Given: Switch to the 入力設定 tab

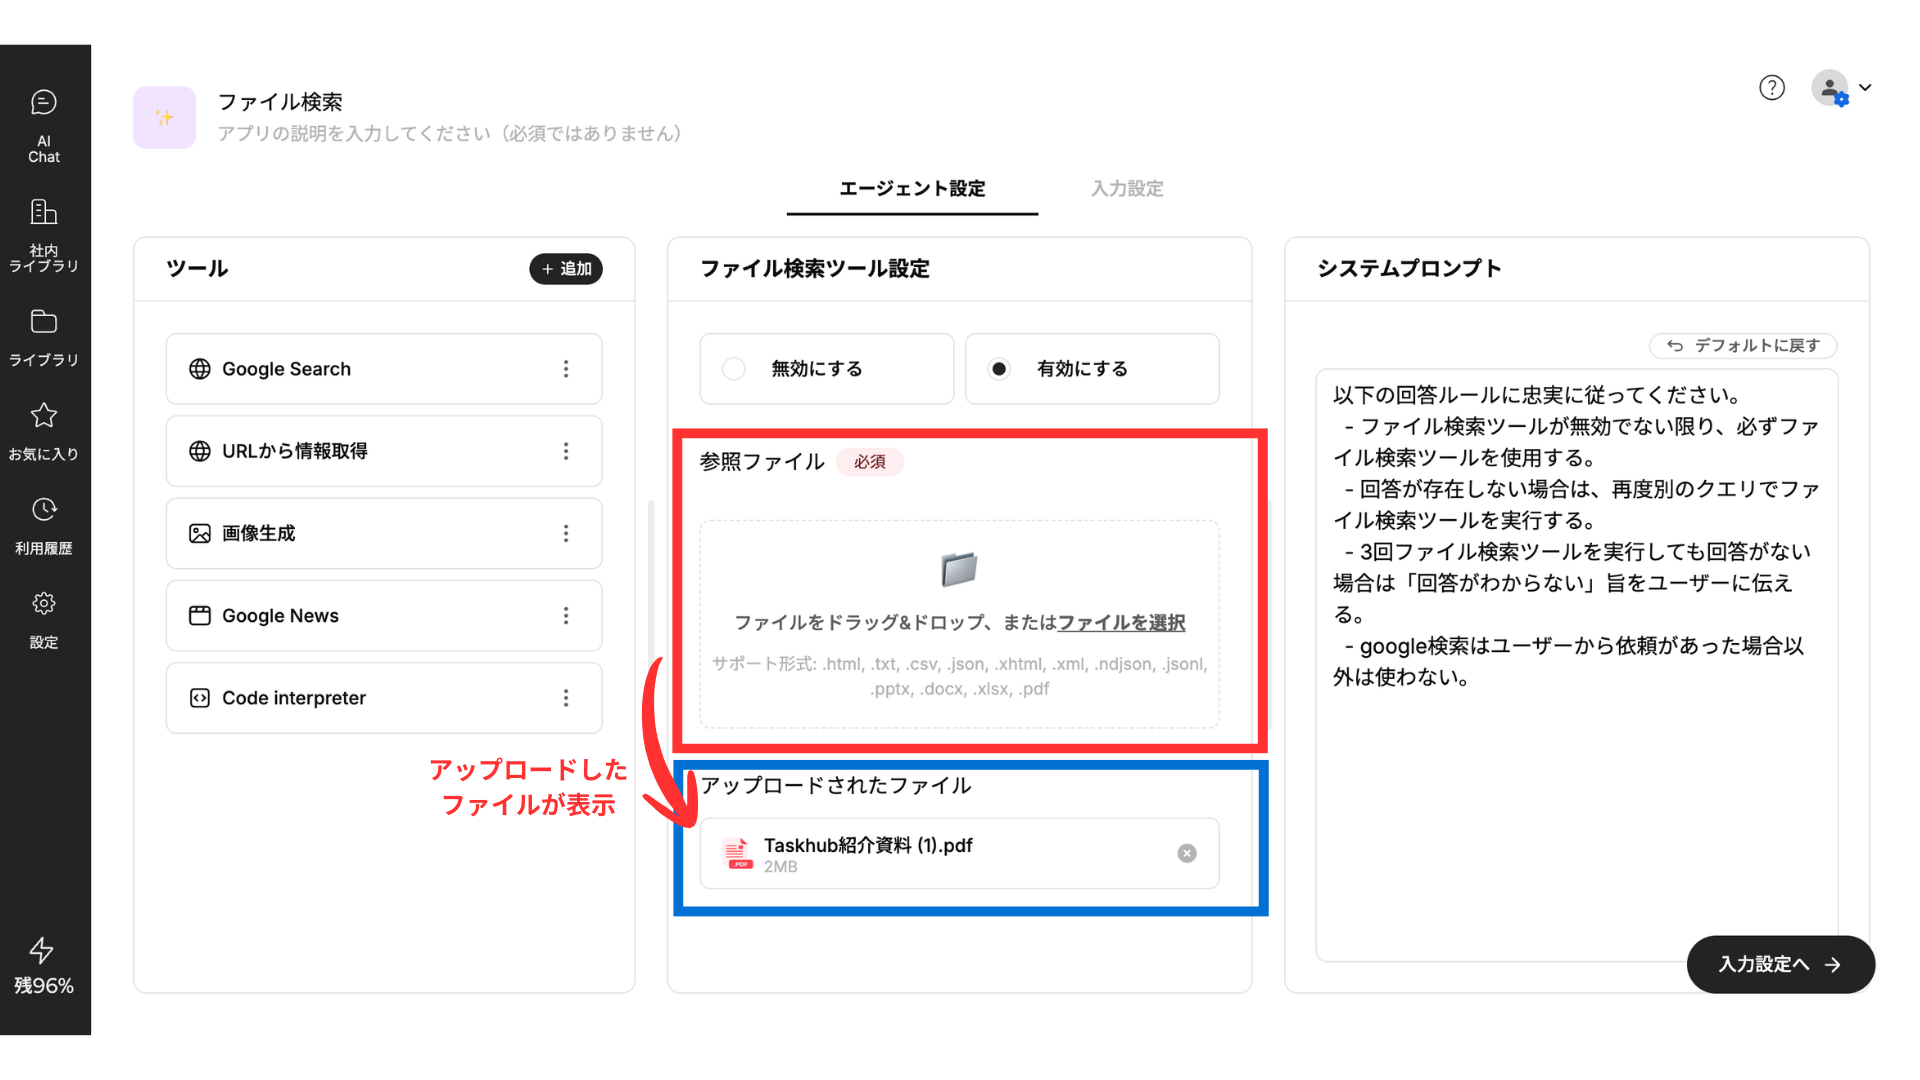Looking at the screenshot, I should pos(1126,188).
